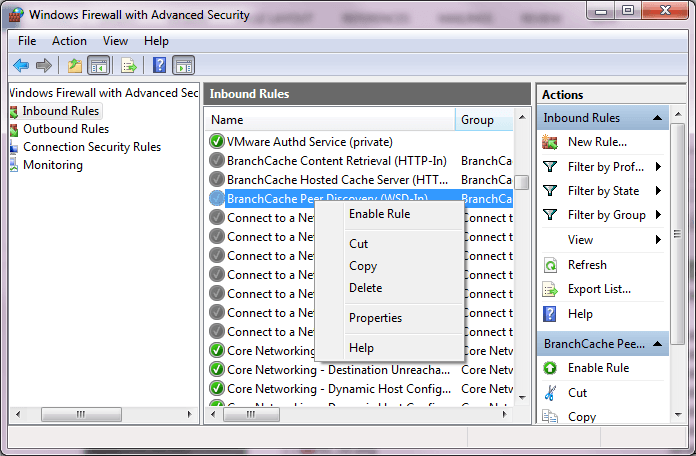Collapse the Inbound Rules section in Actions

(657, 118)
